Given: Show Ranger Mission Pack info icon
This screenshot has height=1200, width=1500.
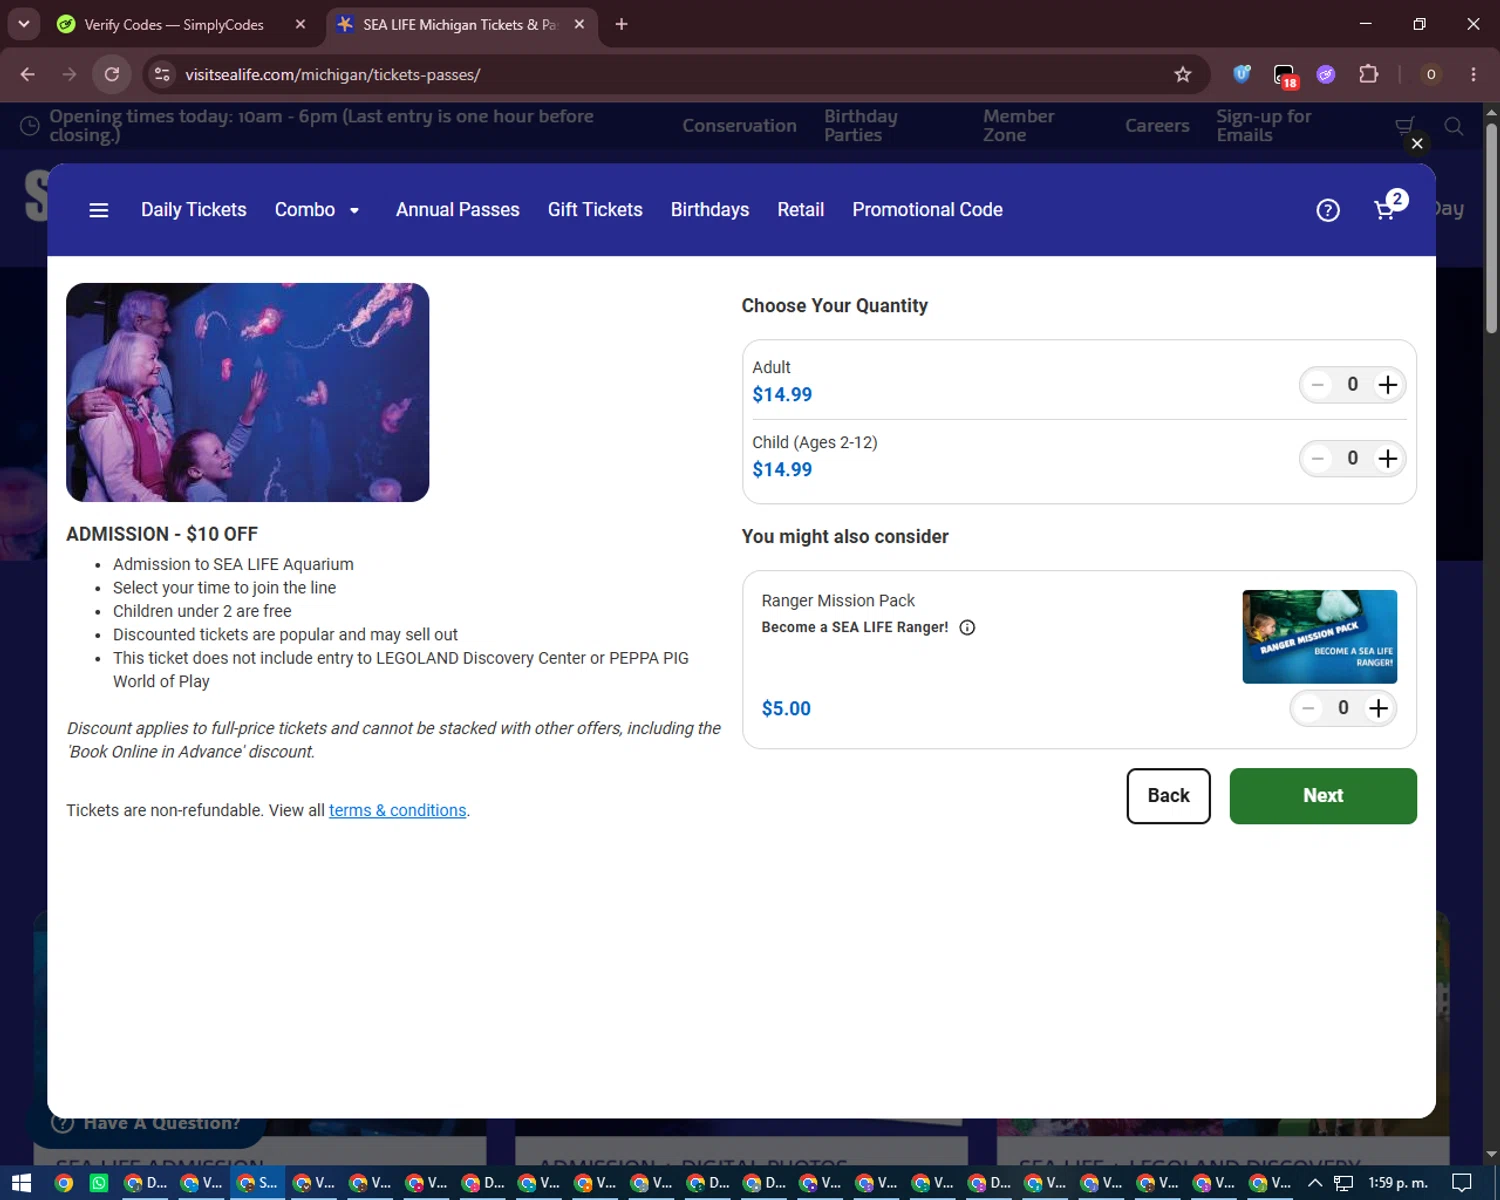Looking at the screenshot, I should coord(967,628).
